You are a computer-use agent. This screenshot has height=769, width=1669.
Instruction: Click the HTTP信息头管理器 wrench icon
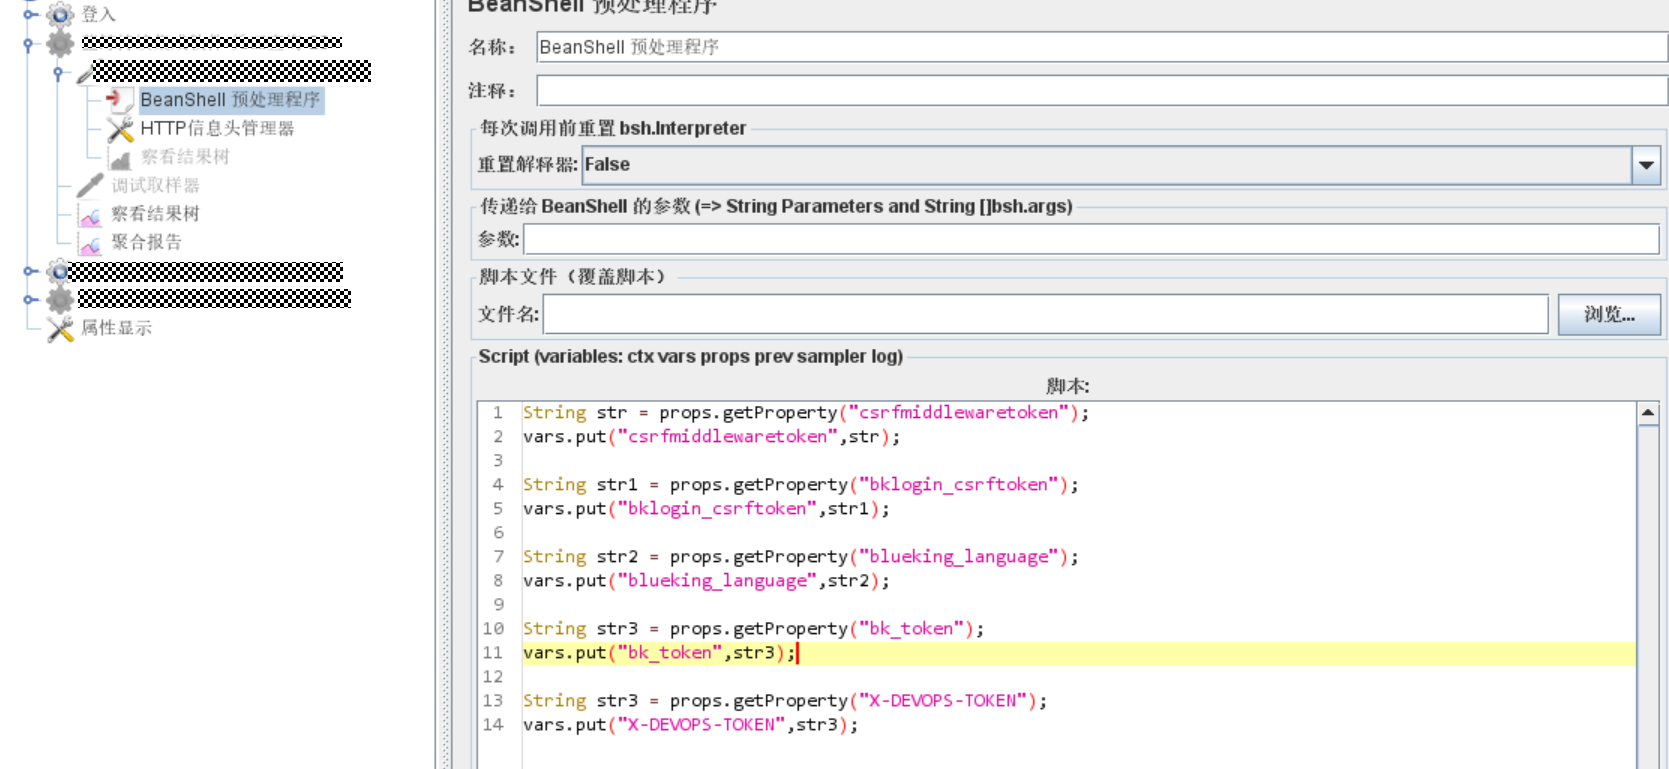click(x=121, y=128)
